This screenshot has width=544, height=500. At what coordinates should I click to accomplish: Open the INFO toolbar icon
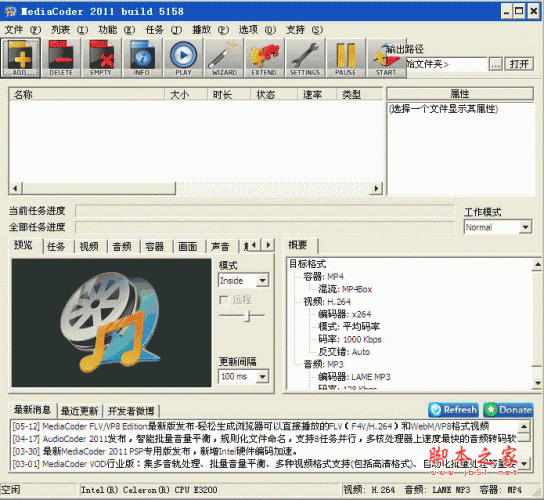point(142,58)
